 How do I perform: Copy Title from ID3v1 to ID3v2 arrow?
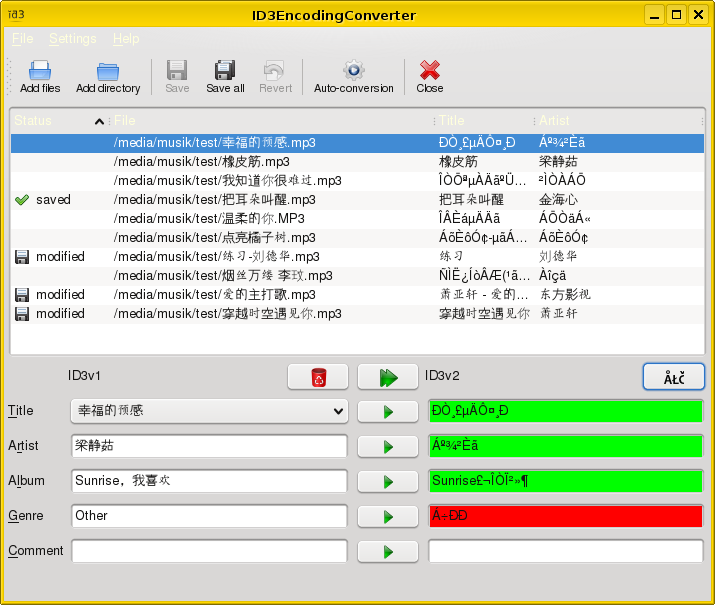tap(388, 412)
